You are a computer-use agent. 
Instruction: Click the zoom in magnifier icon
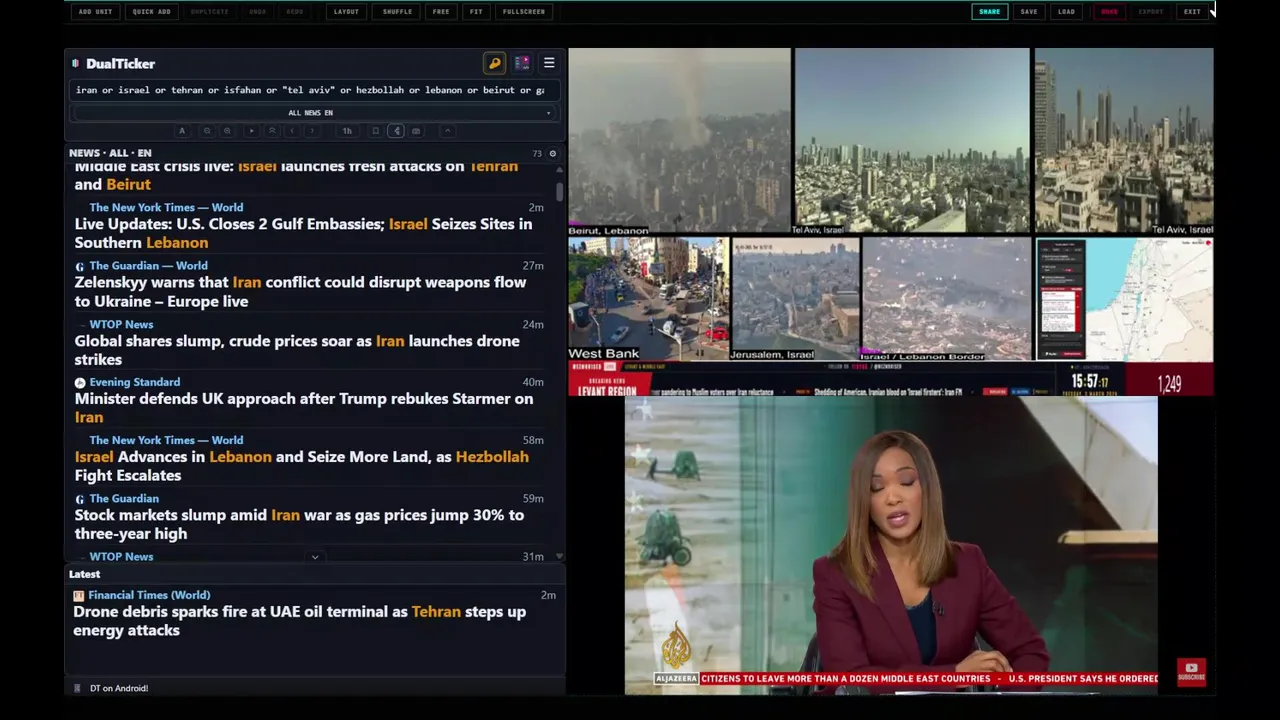coord(227,131)
